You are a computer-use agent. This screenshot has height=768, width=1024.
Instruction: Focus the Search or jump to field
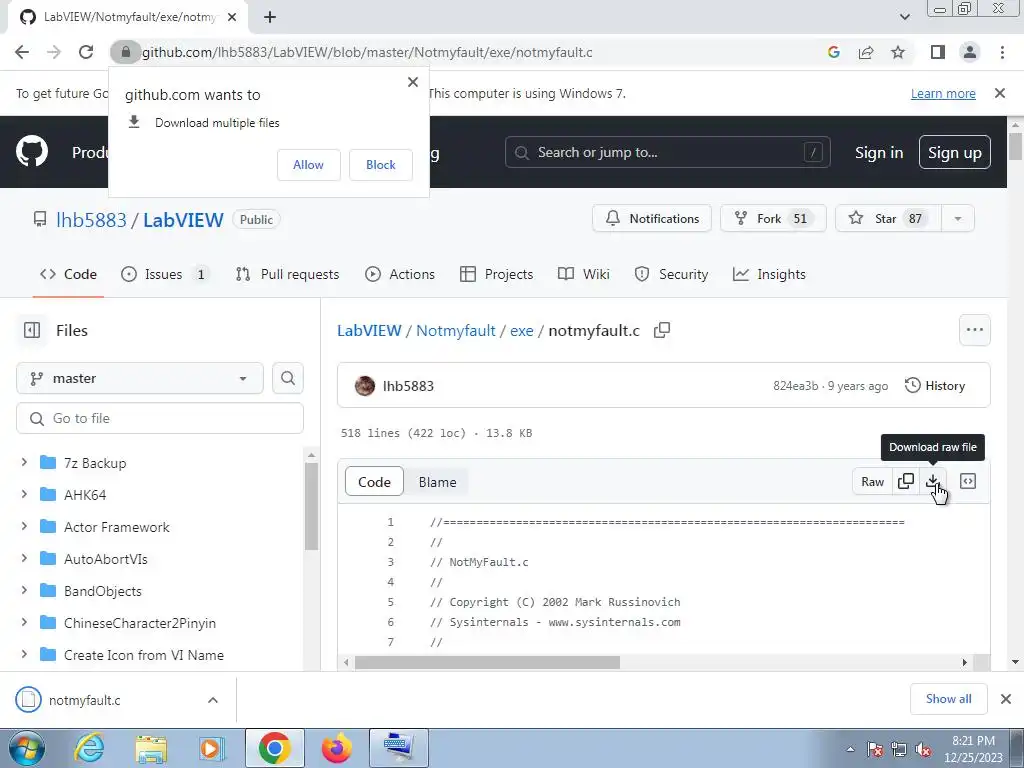(667, 152)
